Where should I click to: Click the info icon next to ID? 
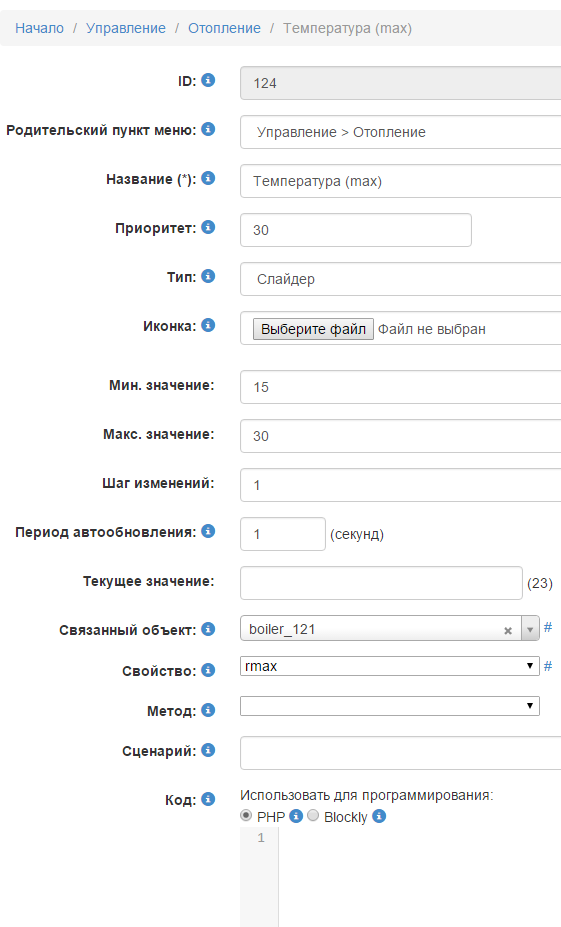(208, 80)
